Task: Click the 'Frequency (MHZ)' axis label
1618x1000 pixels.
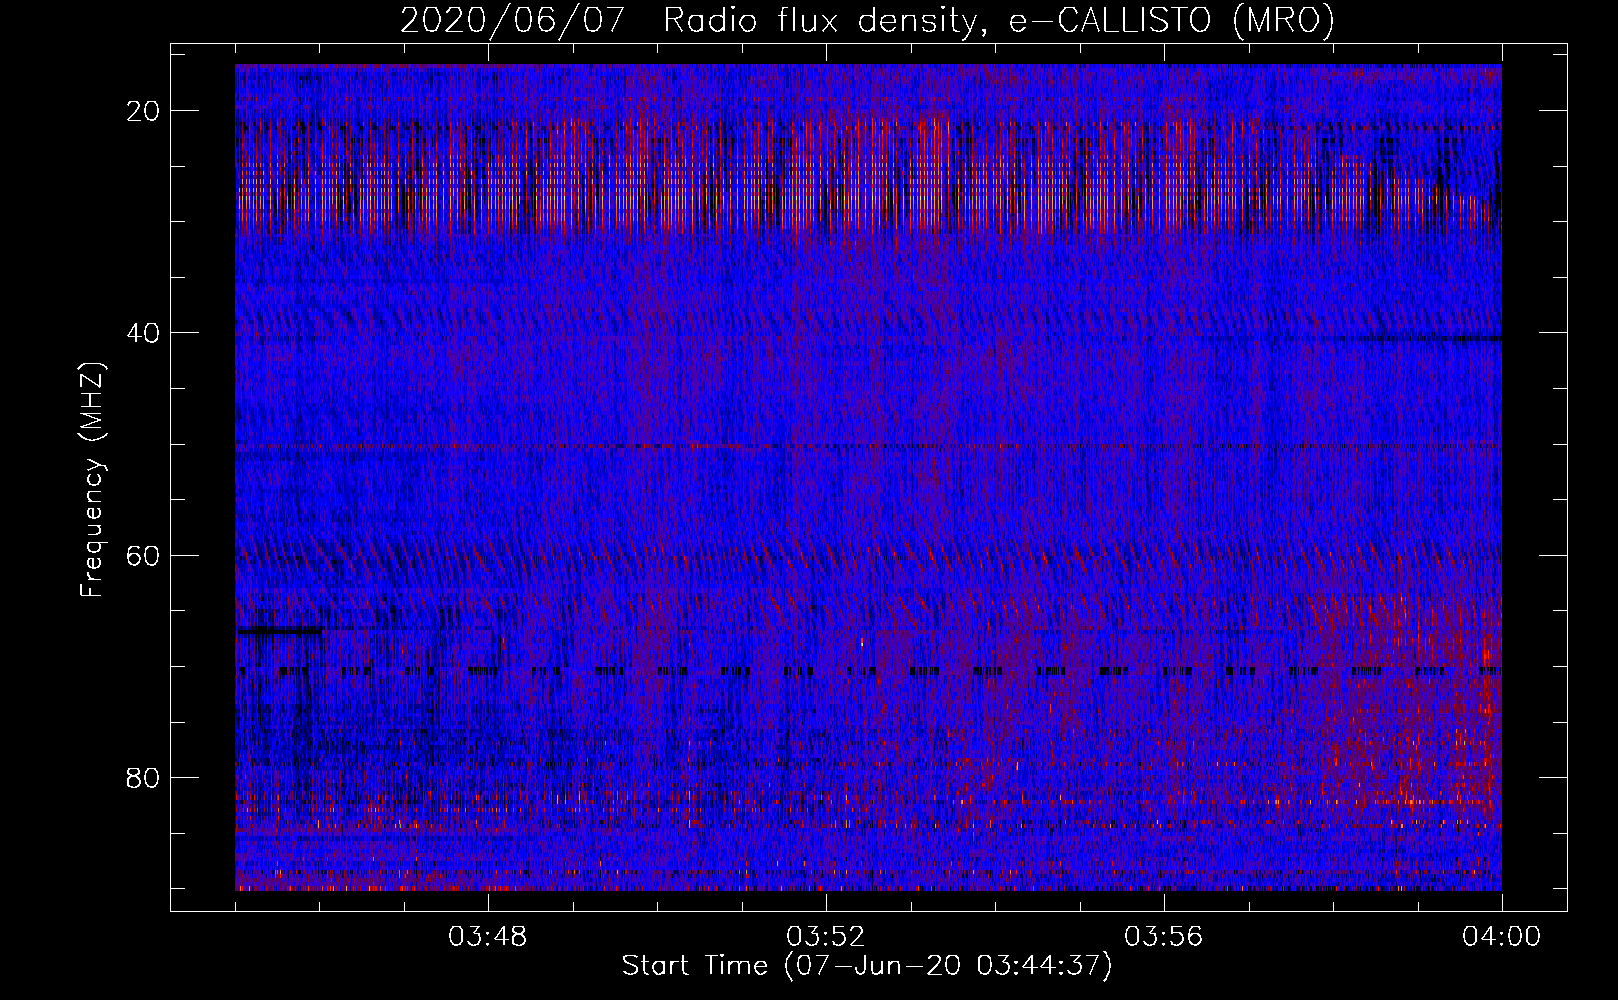Action: tap(92, 479)
